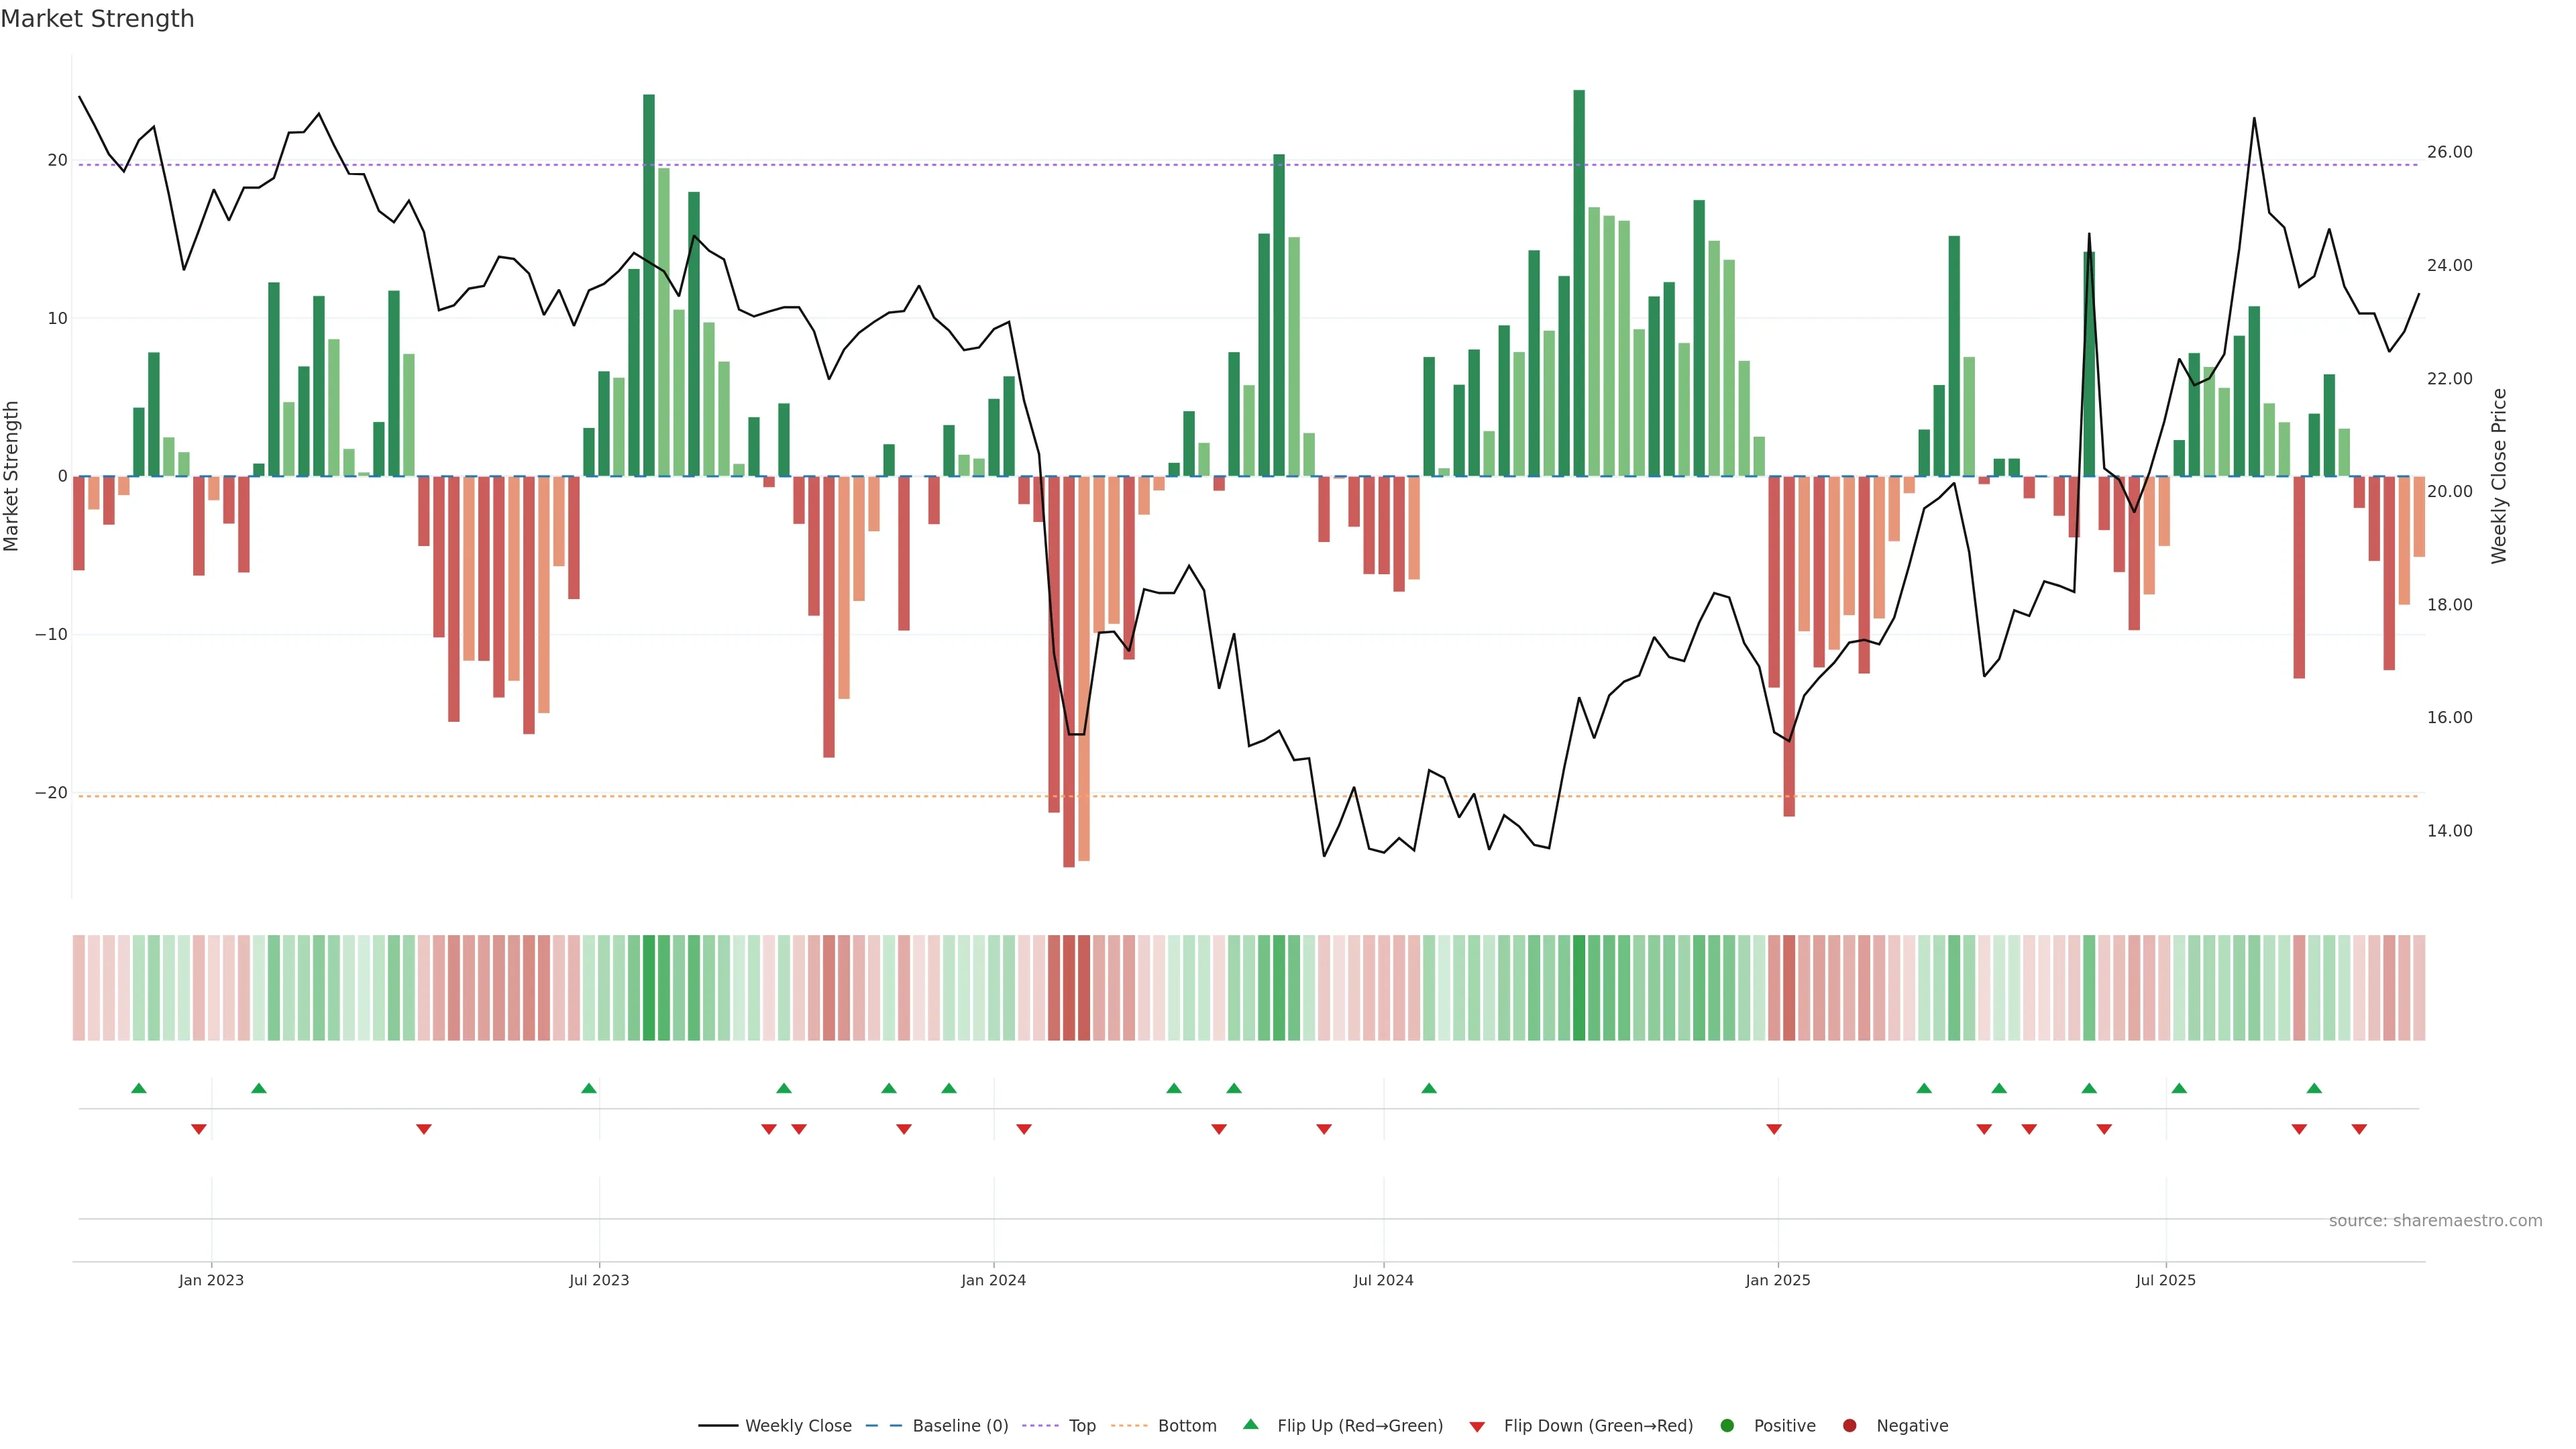Click flip-up triangle just after Jul 2024
Screen dimensions: 2576x1449
(x=1429, y=1088)
